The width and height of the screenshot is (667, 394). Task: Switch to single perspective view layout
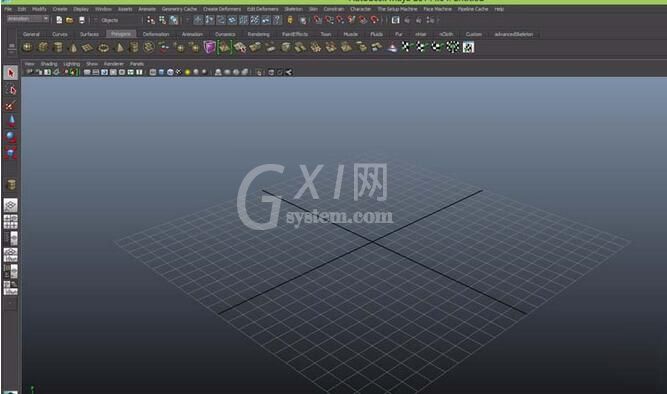(11, 205)
